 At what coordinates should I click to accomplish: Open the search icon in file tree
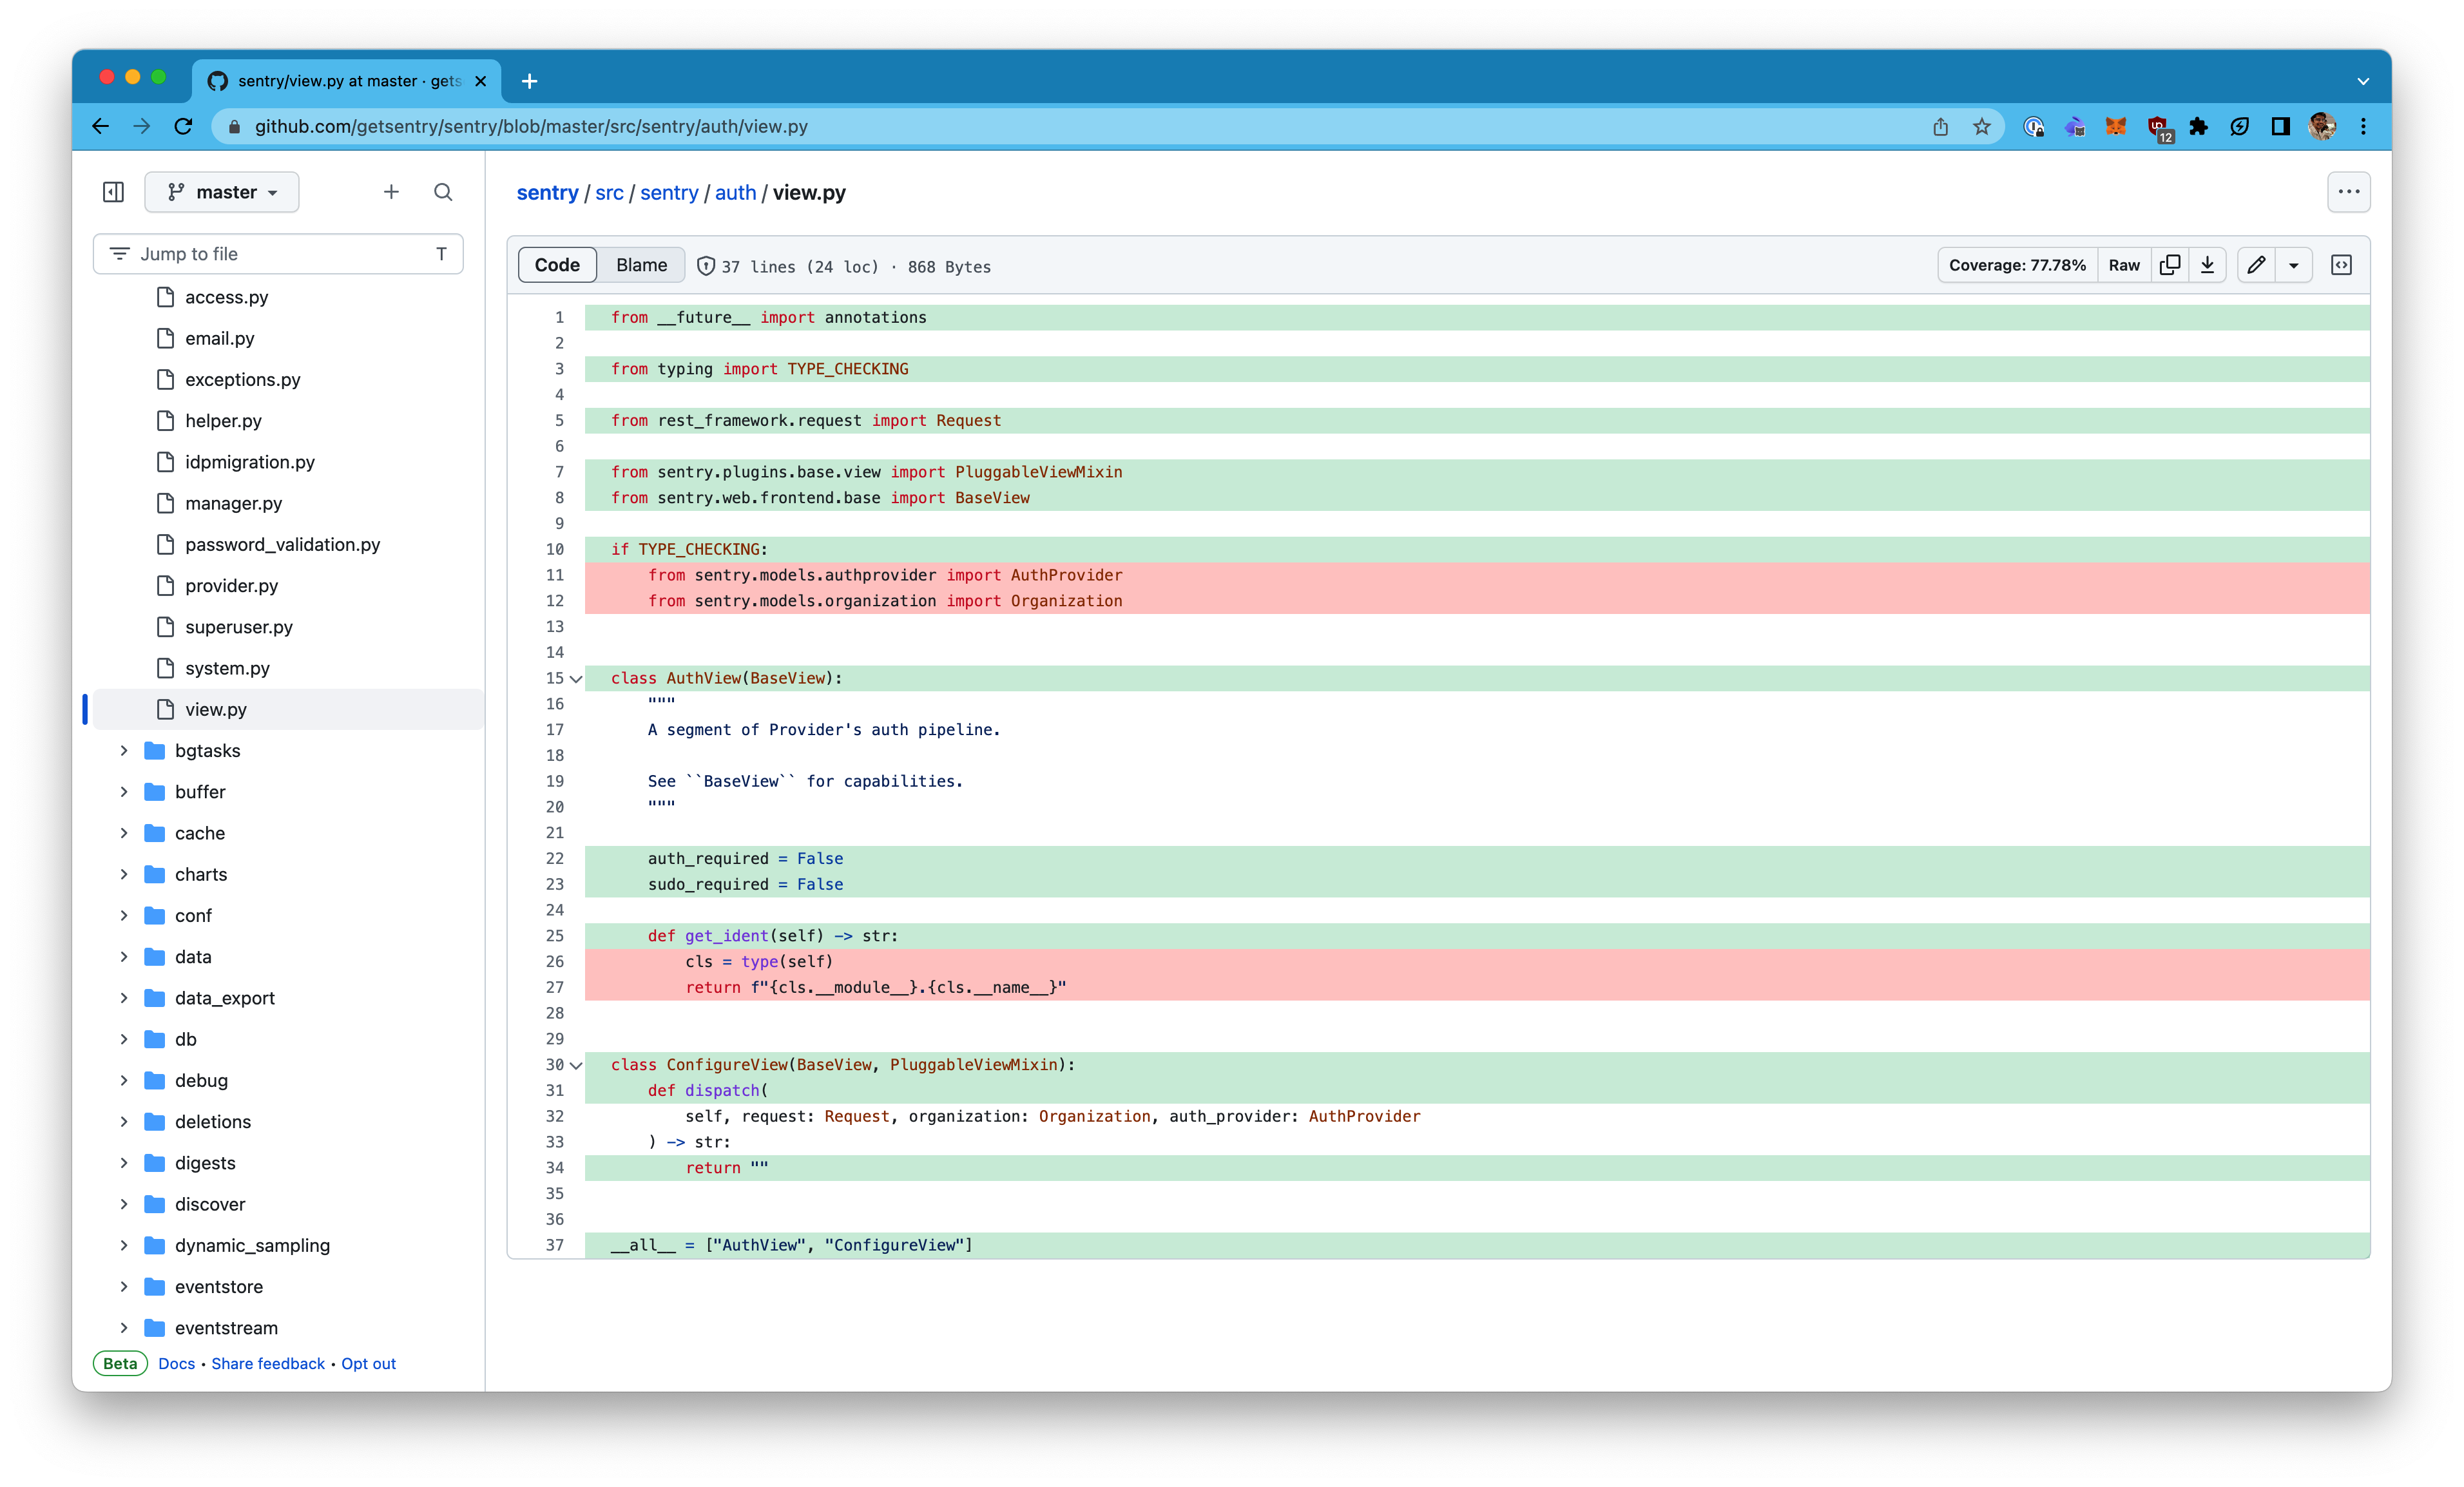[443, 192]
